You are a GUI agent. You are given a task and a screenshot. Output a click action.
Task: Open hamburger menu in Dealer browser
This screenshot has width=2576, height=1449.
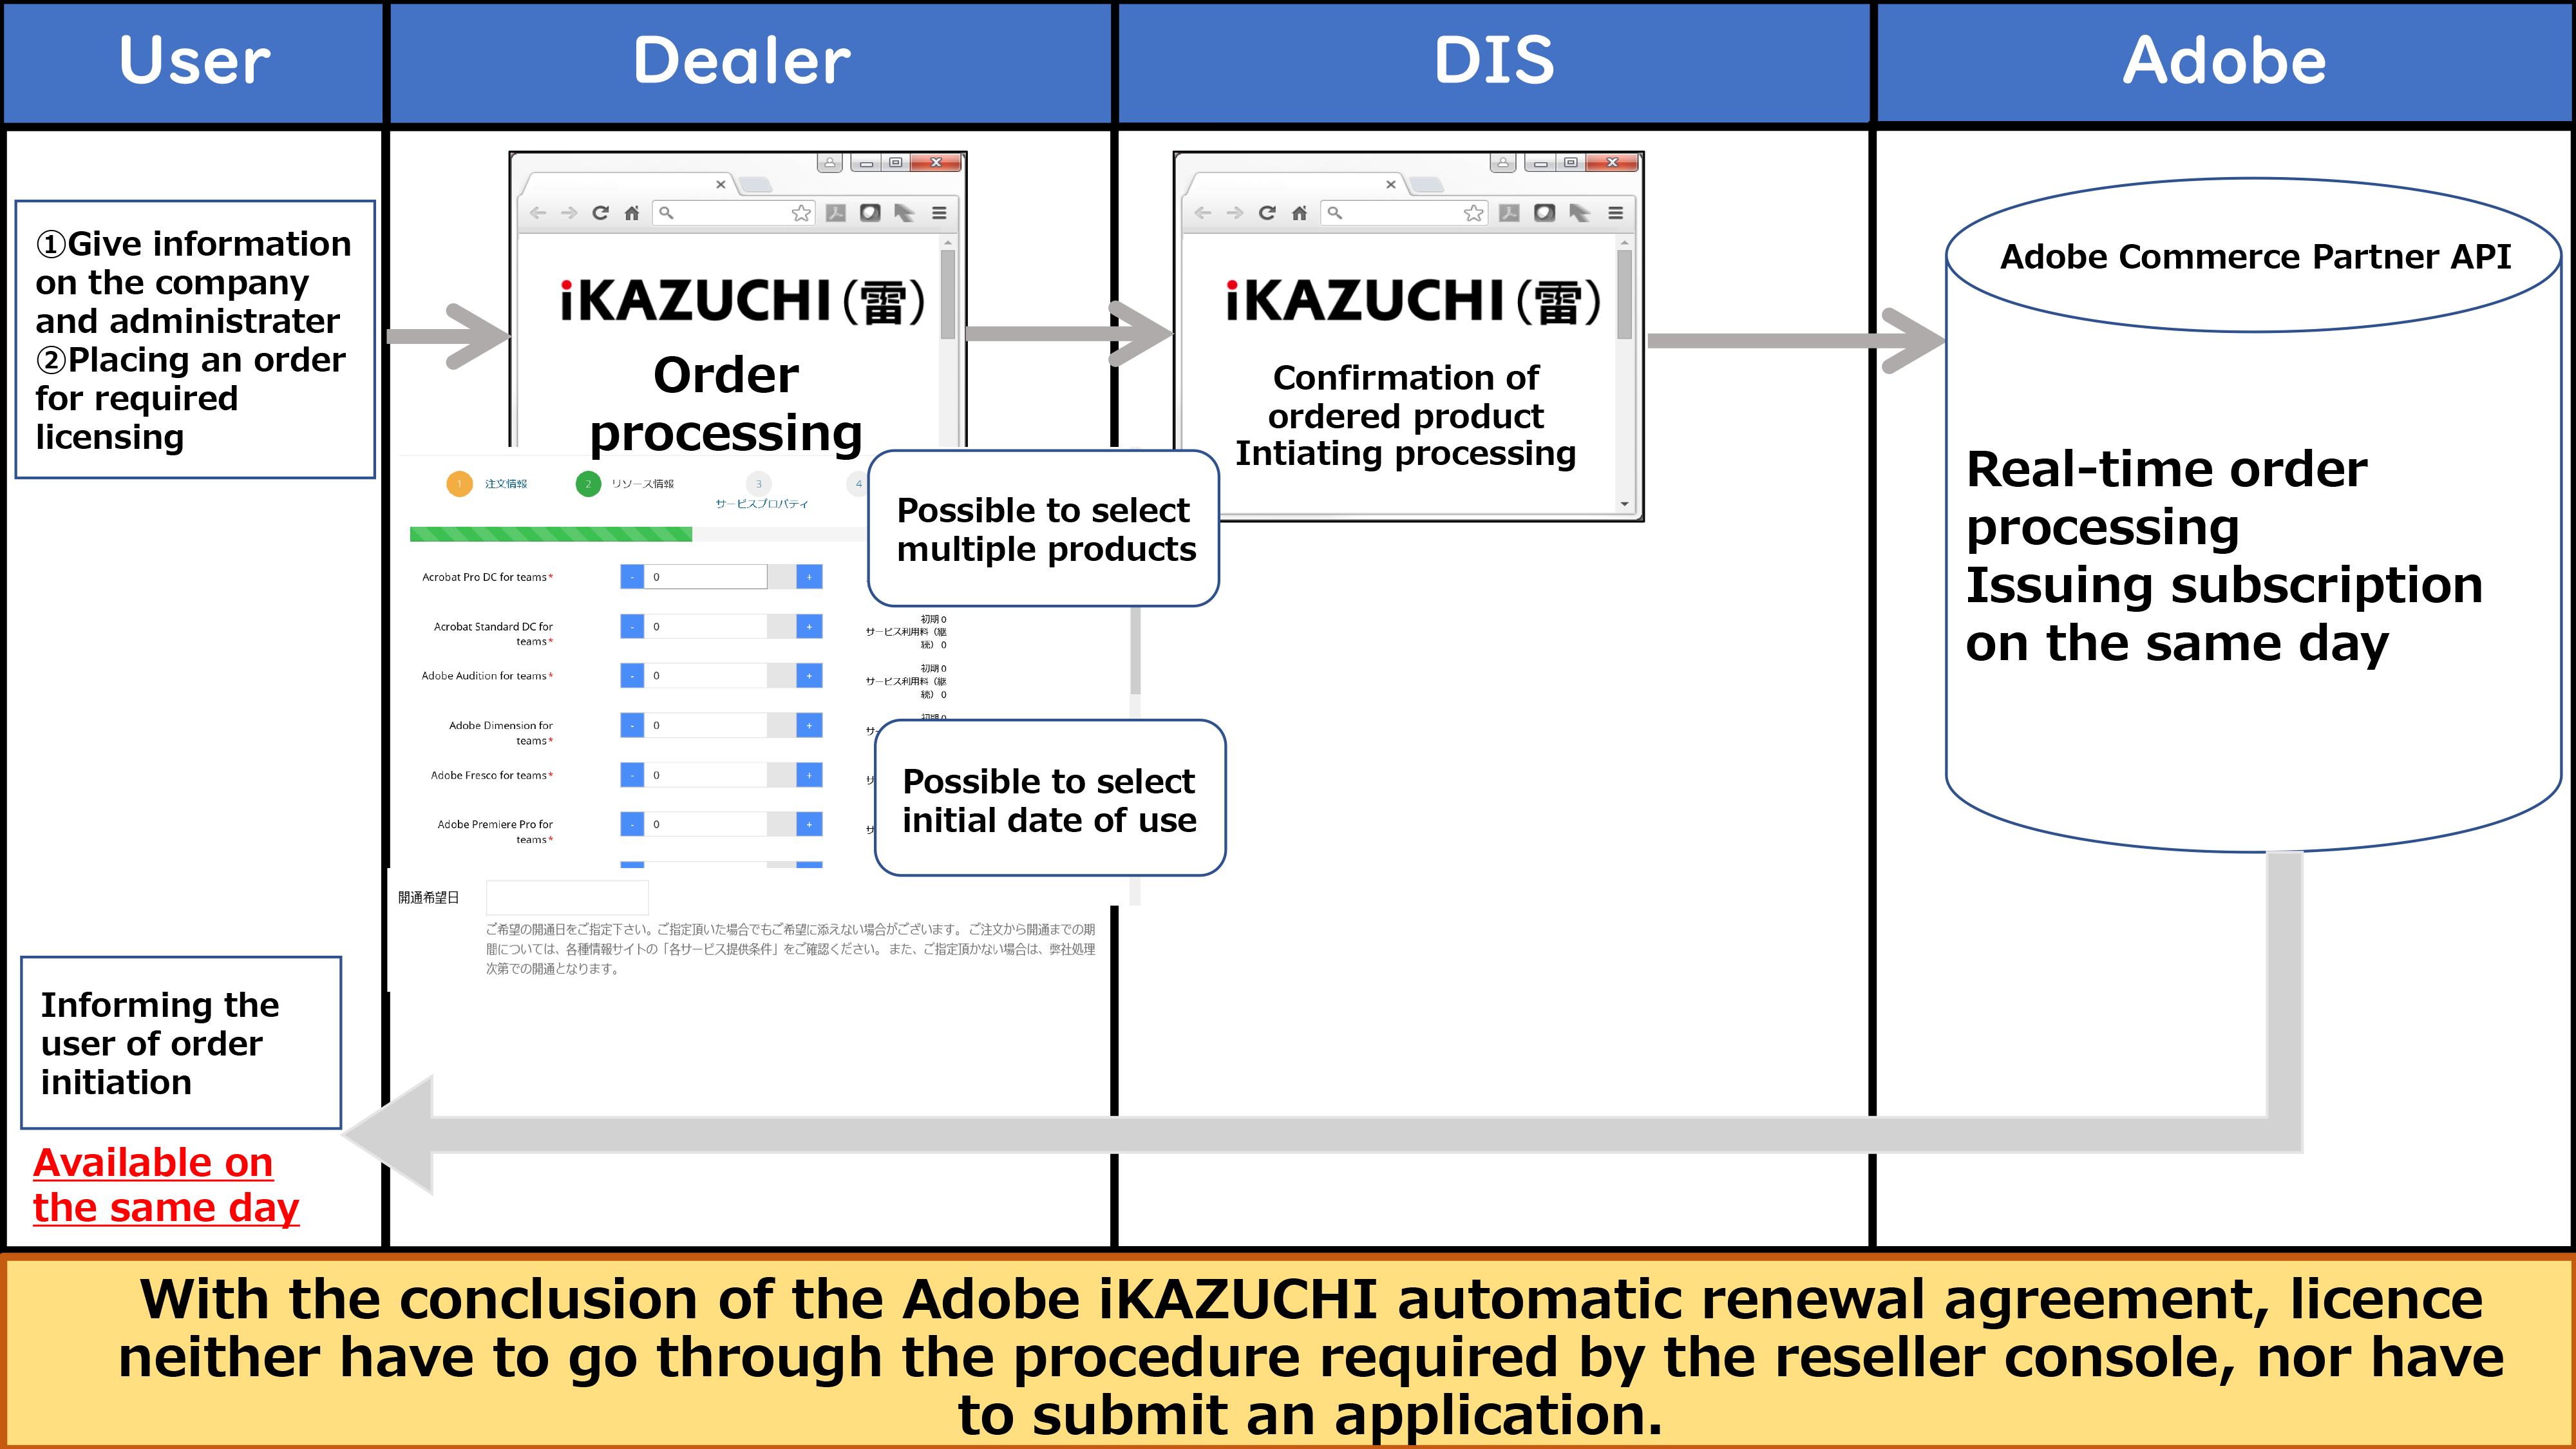point(939,213)
